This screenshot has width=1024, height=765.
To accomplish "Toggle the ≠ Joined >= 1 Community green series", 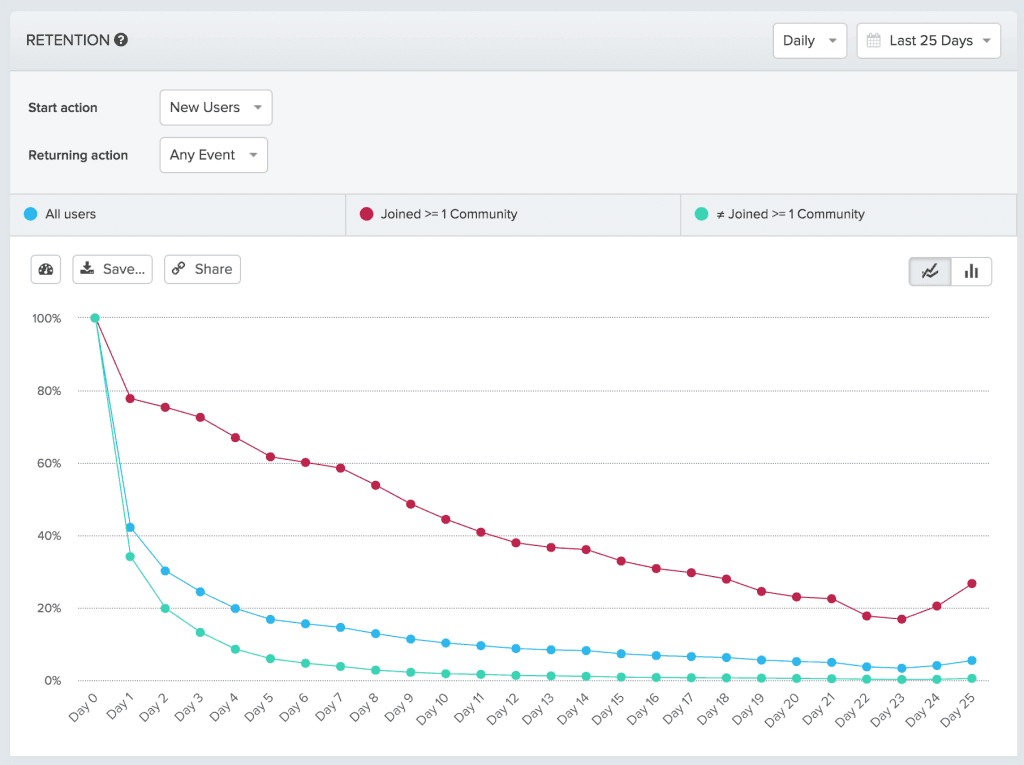I will click(x=701, y=214).
